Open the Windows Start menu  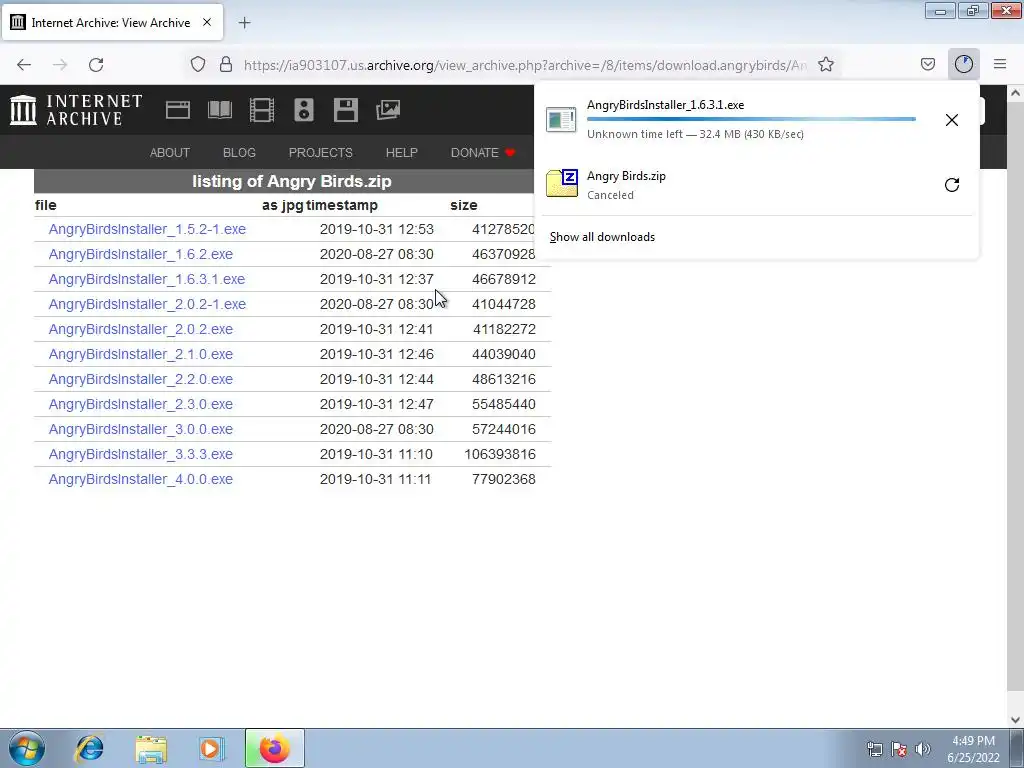tap(27, 748)
